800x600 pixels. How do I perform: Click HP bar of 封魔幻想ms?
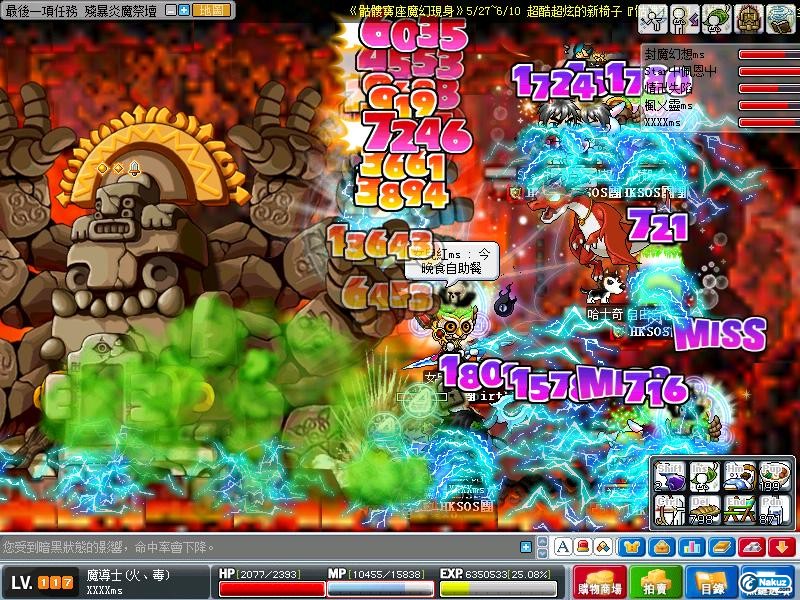coord(769,55)
